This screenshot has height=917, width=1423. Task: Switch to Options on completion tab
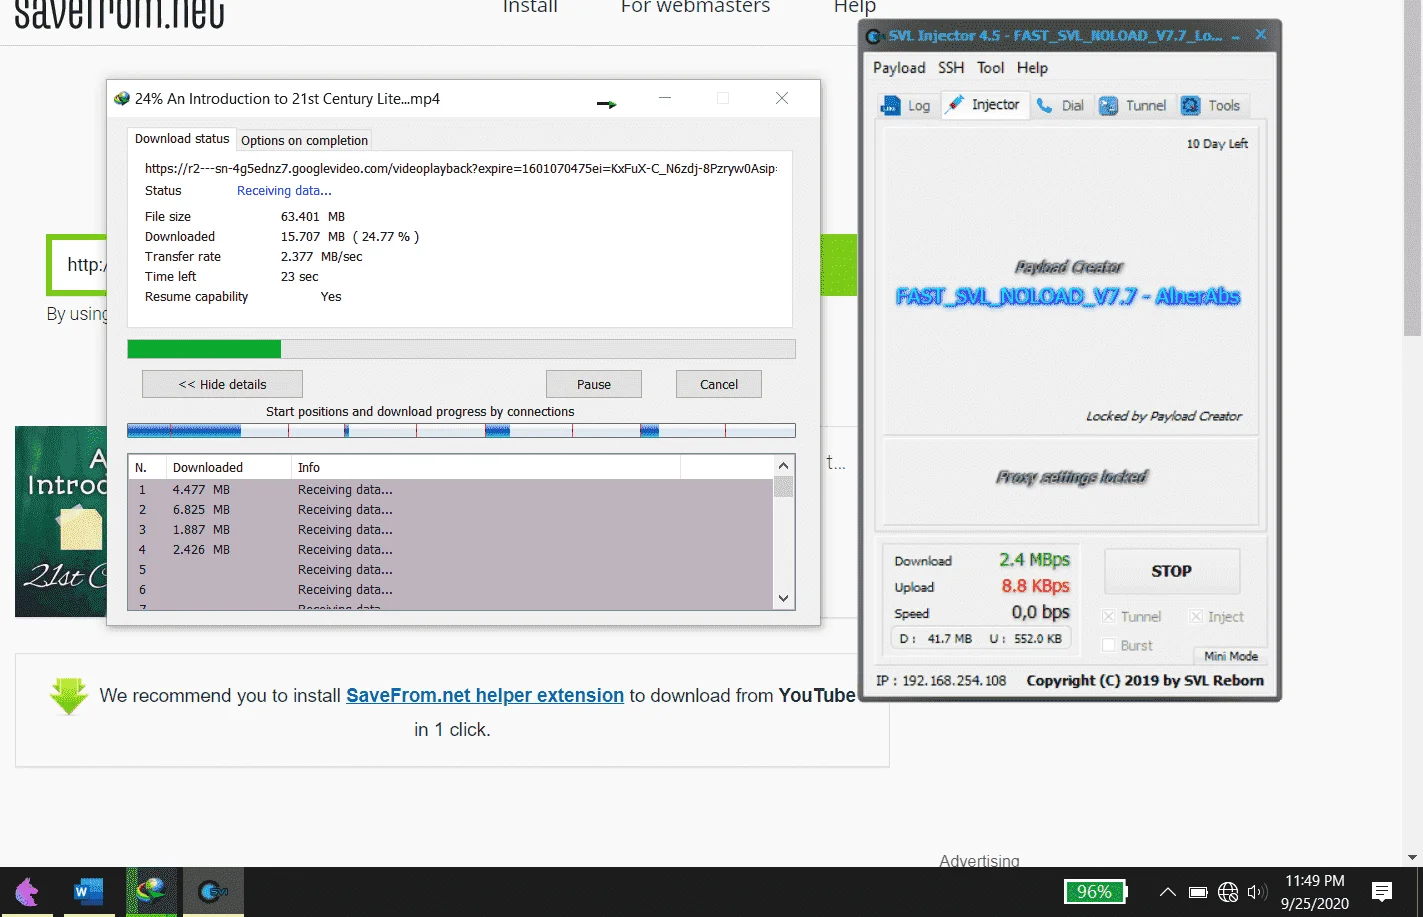(304, 141)
